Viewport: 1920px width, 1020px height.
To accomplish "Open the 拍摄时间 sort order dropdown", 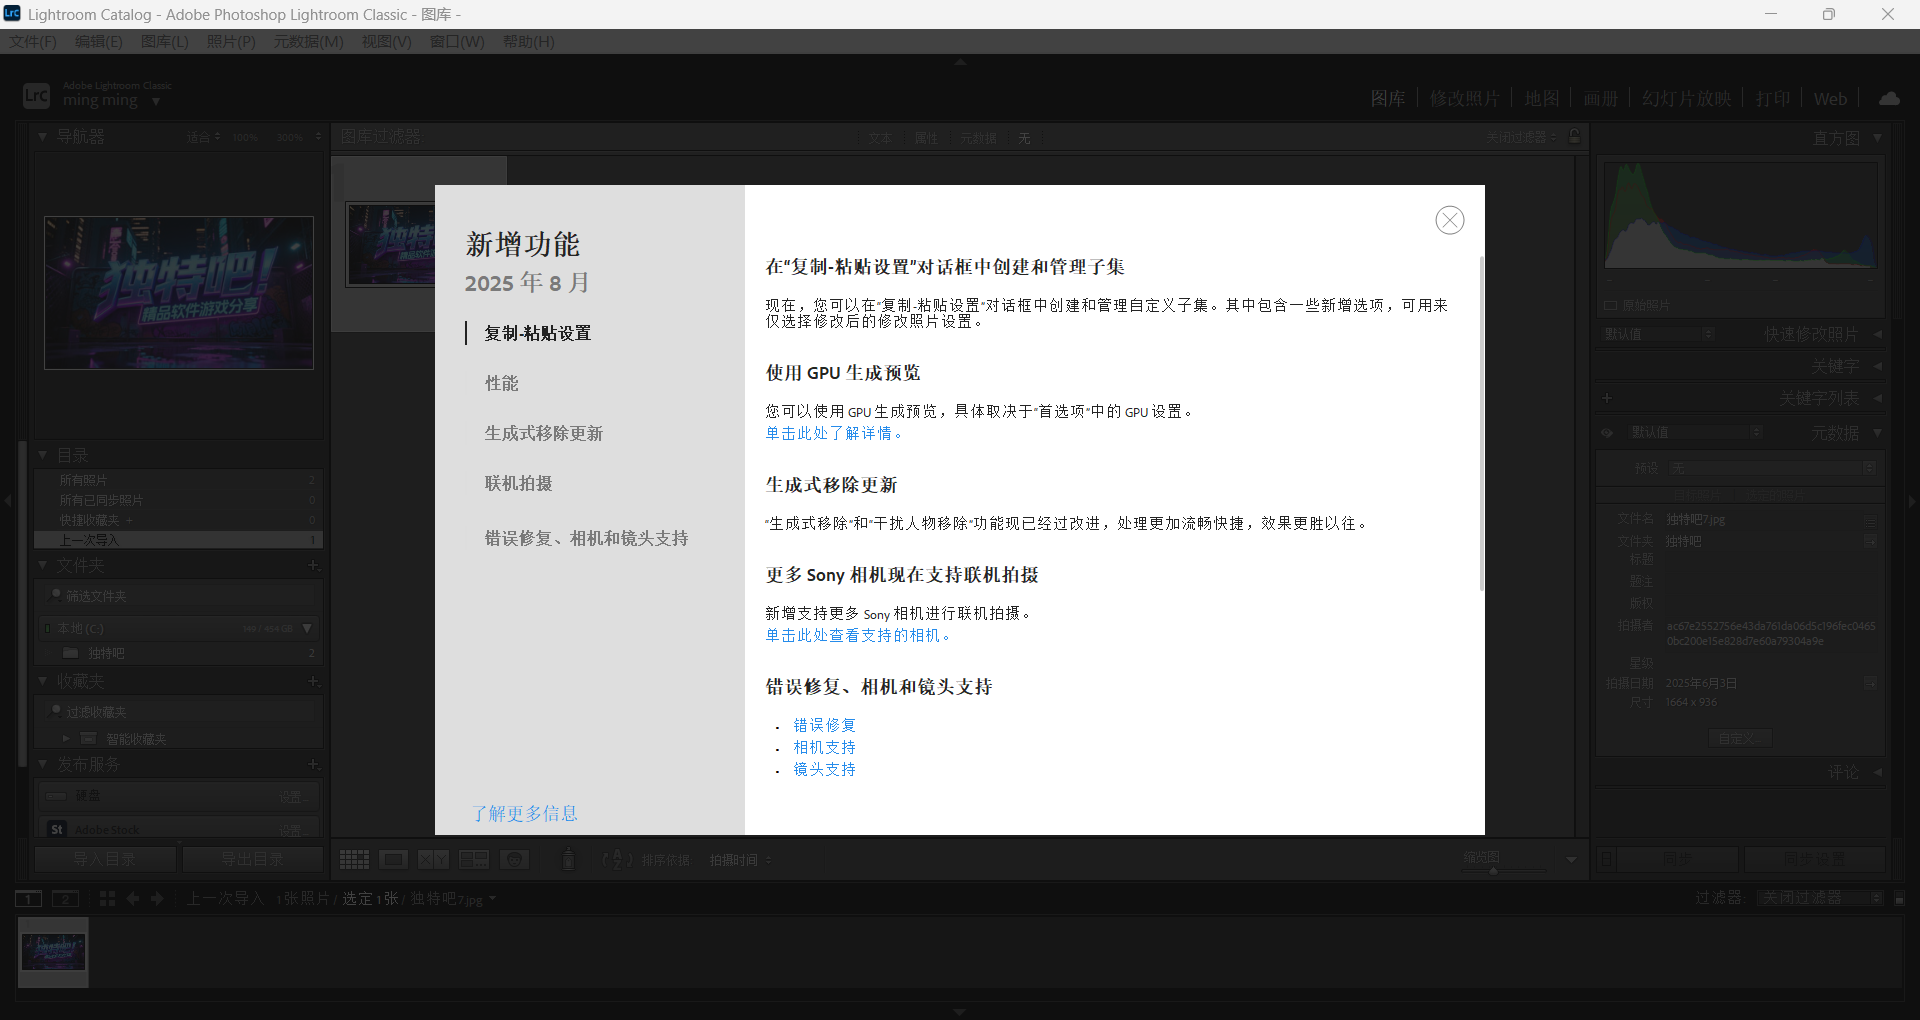I will [741, 860].
